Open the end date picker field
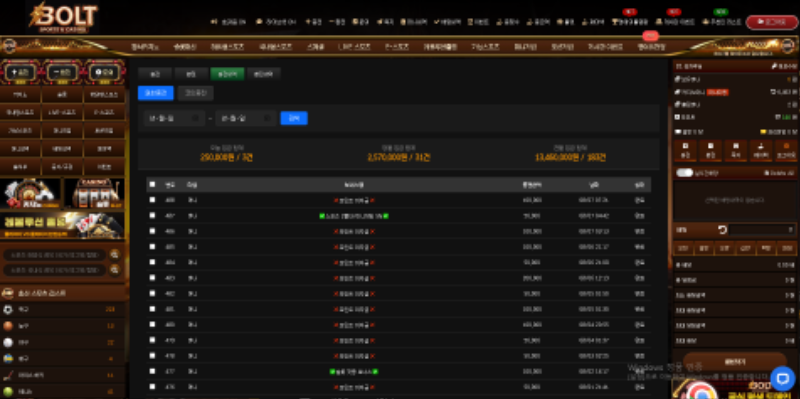The image size is (800, 399). [x=245, y=118]
